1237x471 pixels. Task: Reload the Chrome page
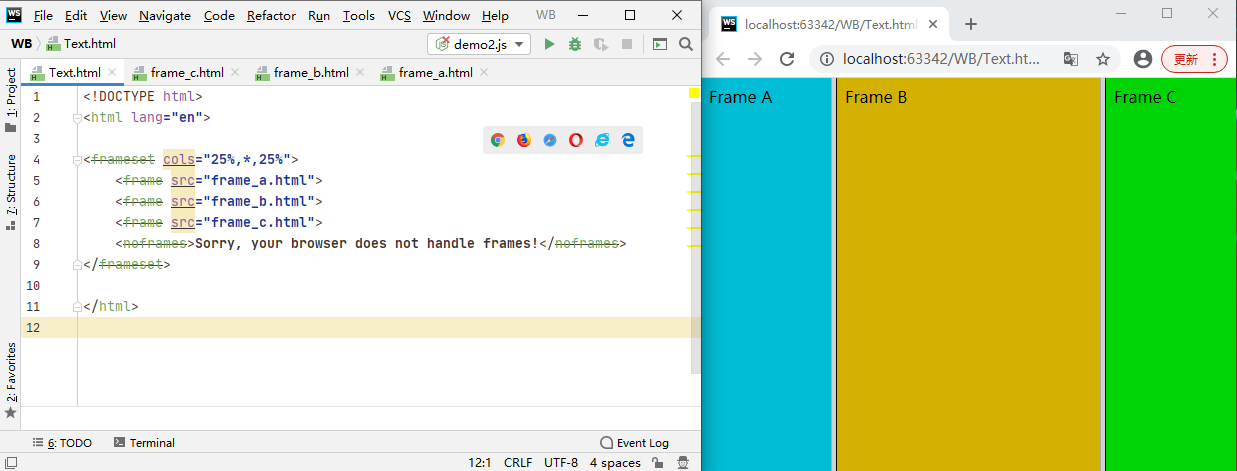click(x=787, y=59)
